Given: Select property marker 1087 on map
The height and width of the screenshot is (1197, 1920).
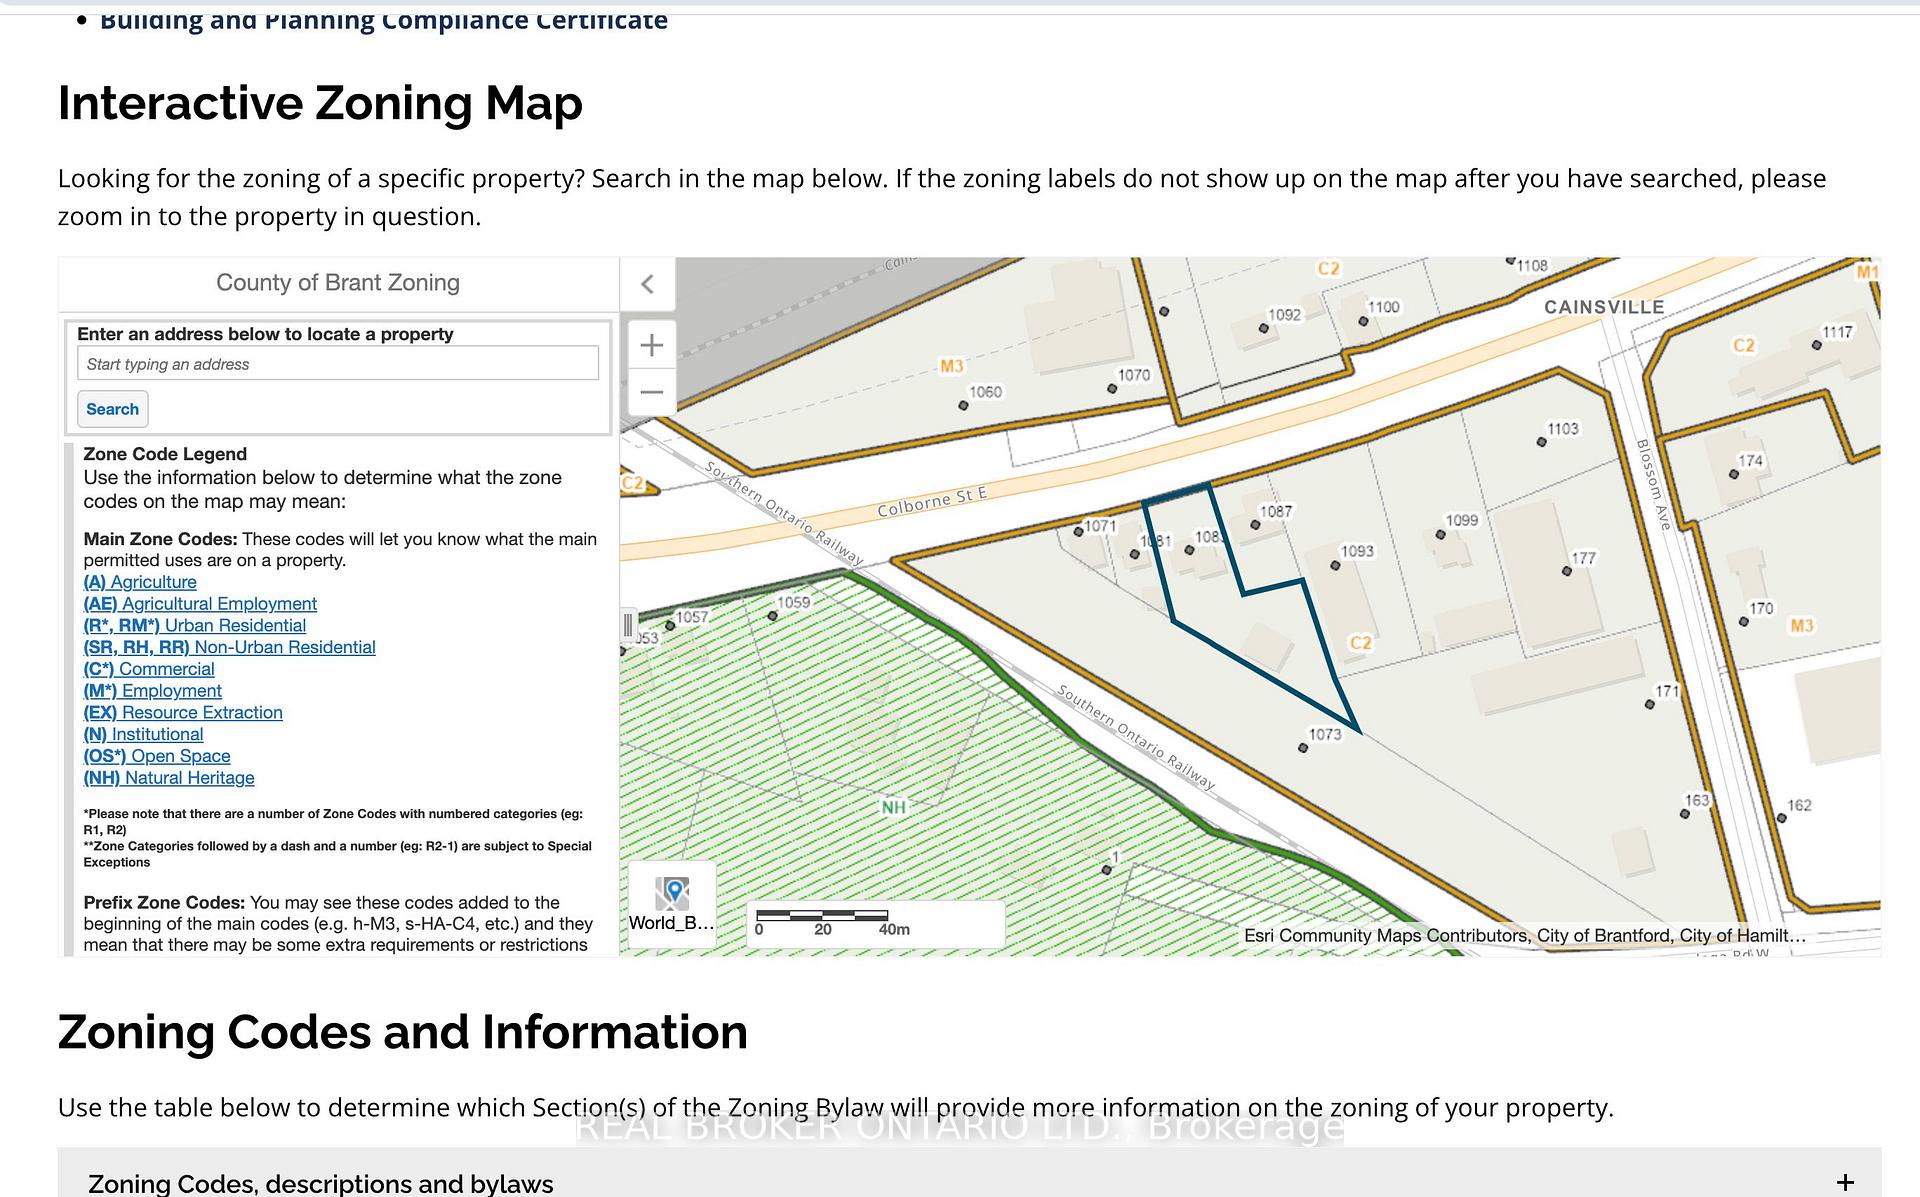Looking at the screenshot, I should (1256, 525).
